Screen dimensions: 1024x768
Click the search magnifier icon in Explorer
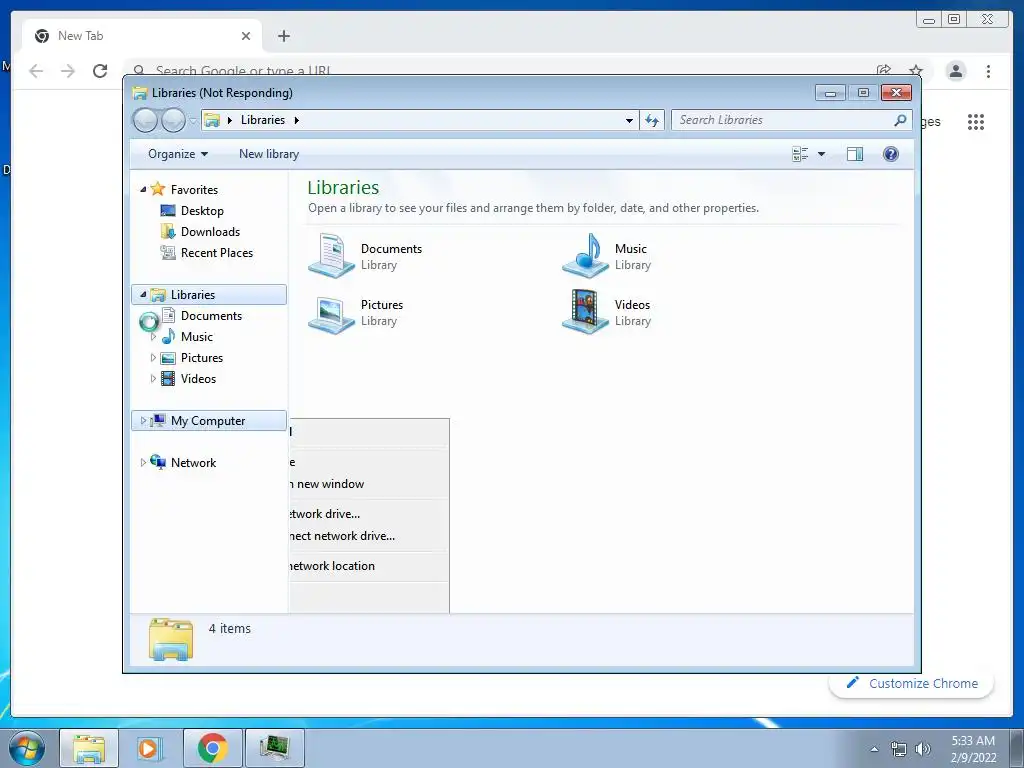pos(900,120)
